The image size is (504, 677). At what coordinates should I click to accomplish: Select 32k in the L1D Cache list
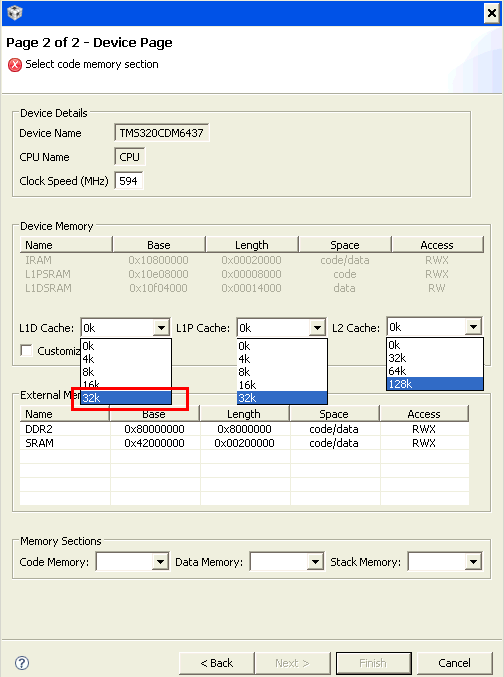pos(126,398)
